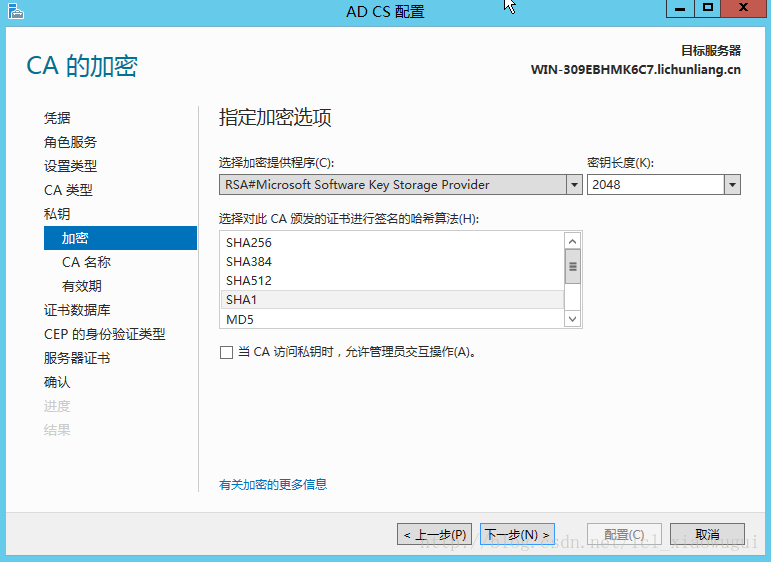Go to 服务器证书 step in sidebar
Image resolution: width=771 pixels, height=562 pixels.
pos(77,358)
